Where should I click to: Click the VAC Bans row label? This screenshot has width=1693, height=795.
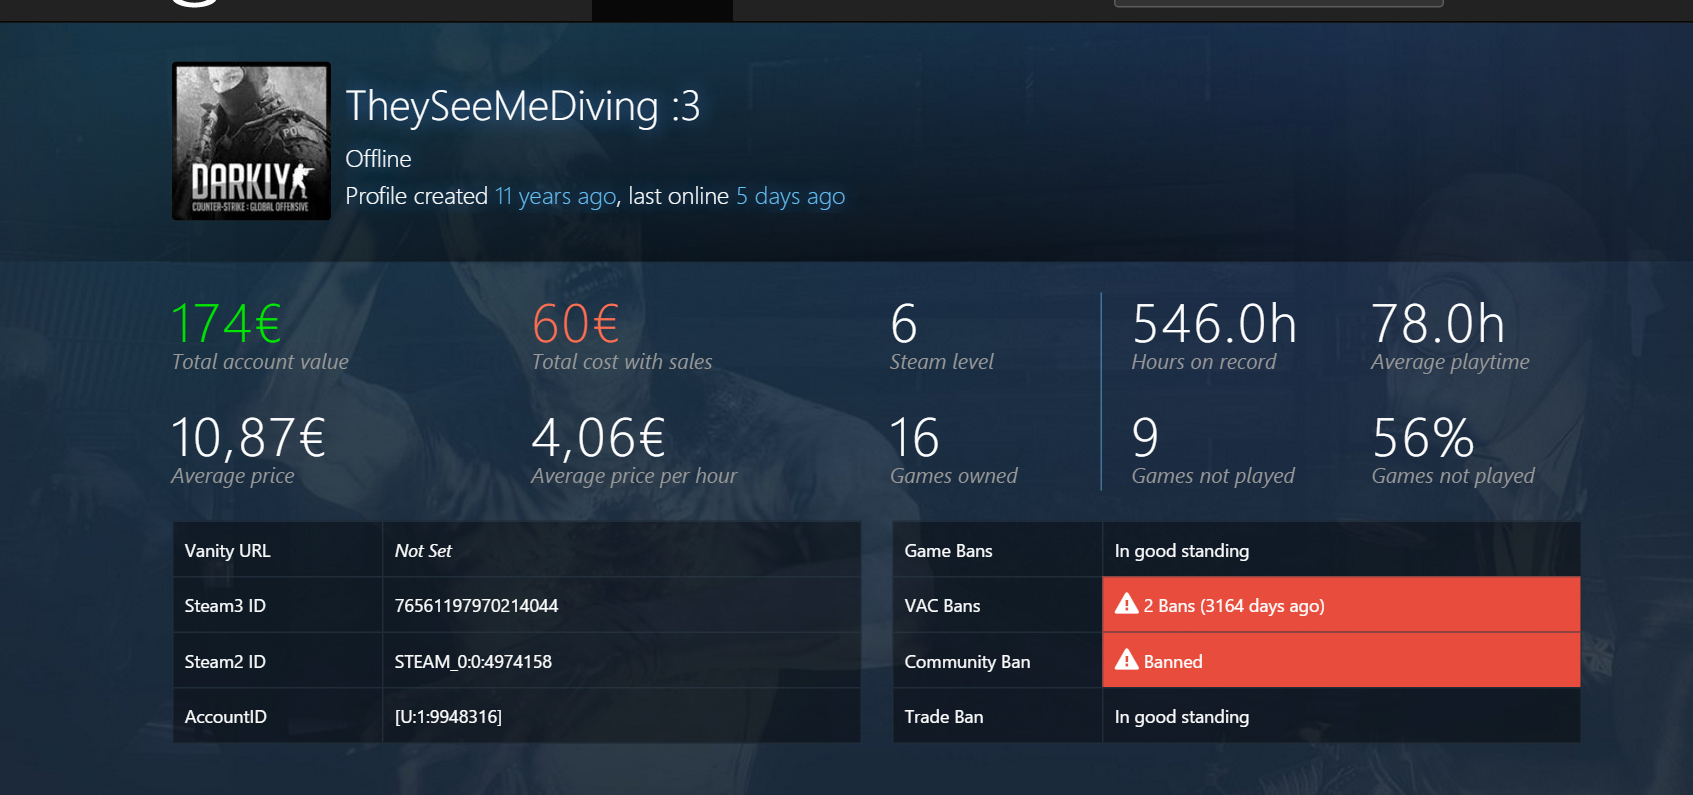click(x=942, y=606)
